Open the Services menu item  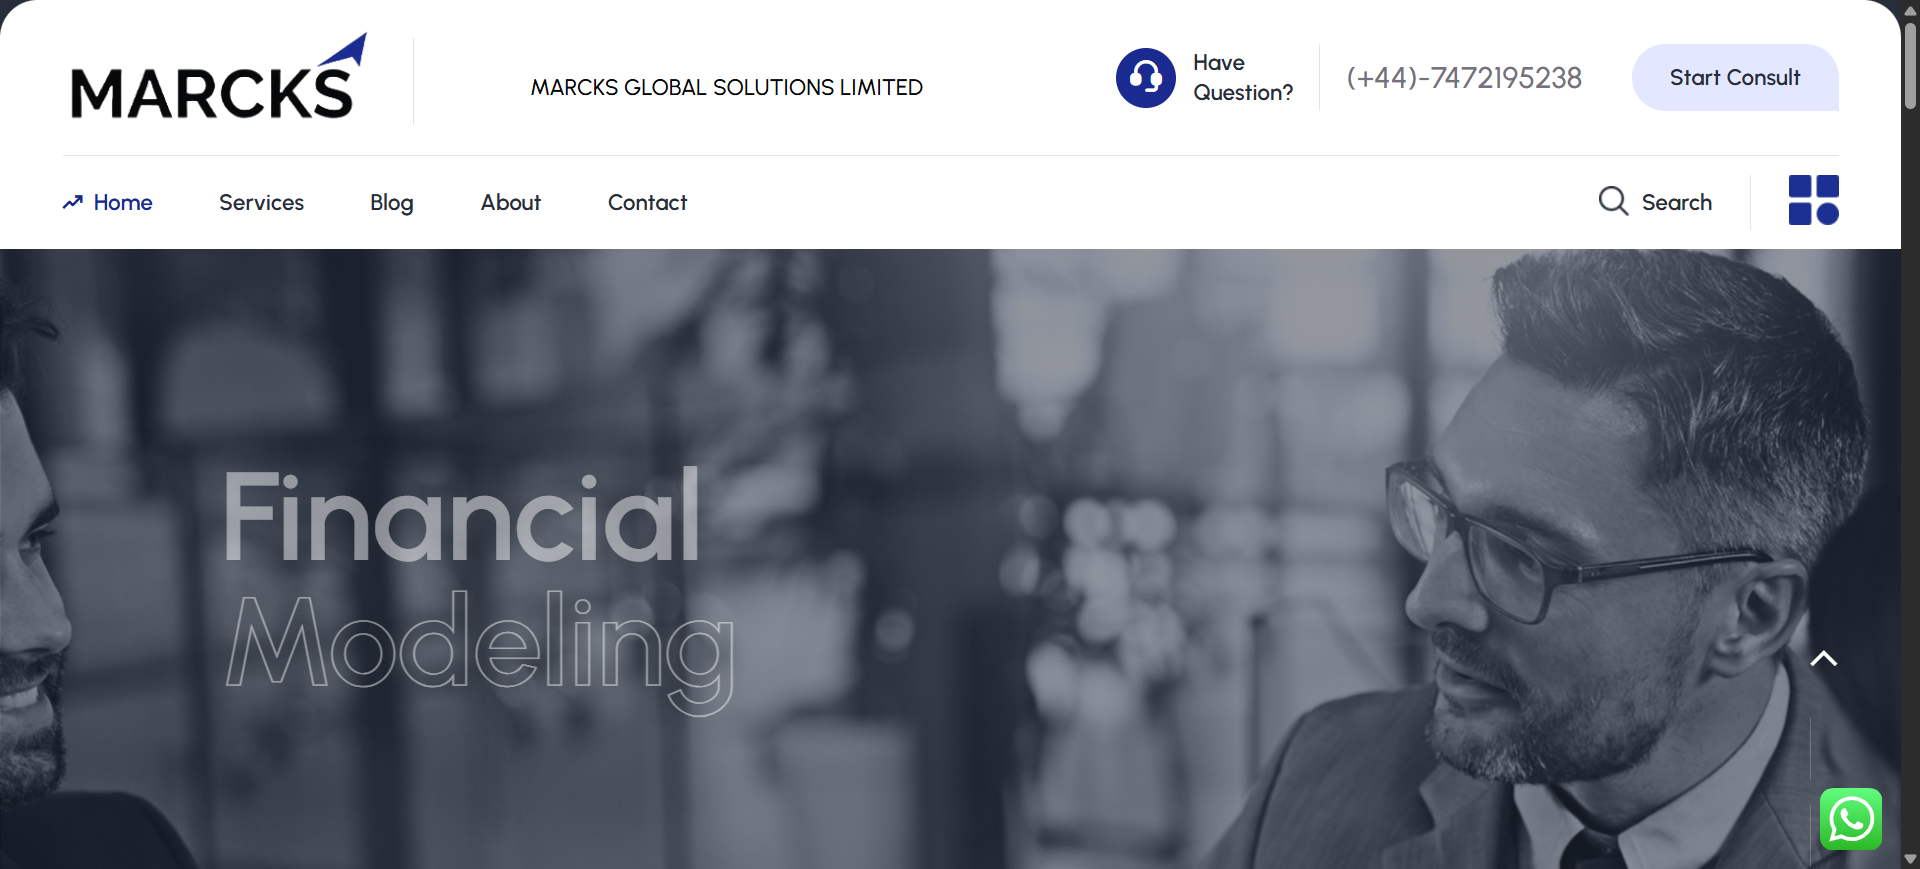[x=261, y=202]
